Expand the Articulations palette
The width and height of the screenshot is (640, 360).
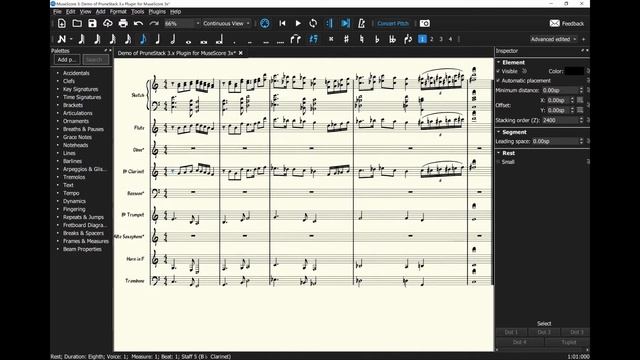pos(78,113)
